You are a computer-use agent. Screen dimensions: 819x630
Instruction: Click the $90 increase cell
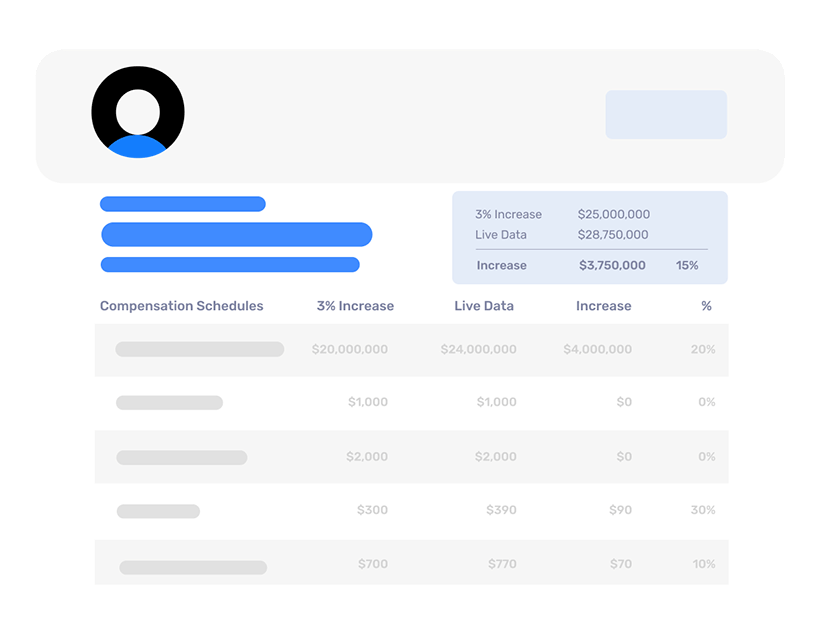pos(620,510)
